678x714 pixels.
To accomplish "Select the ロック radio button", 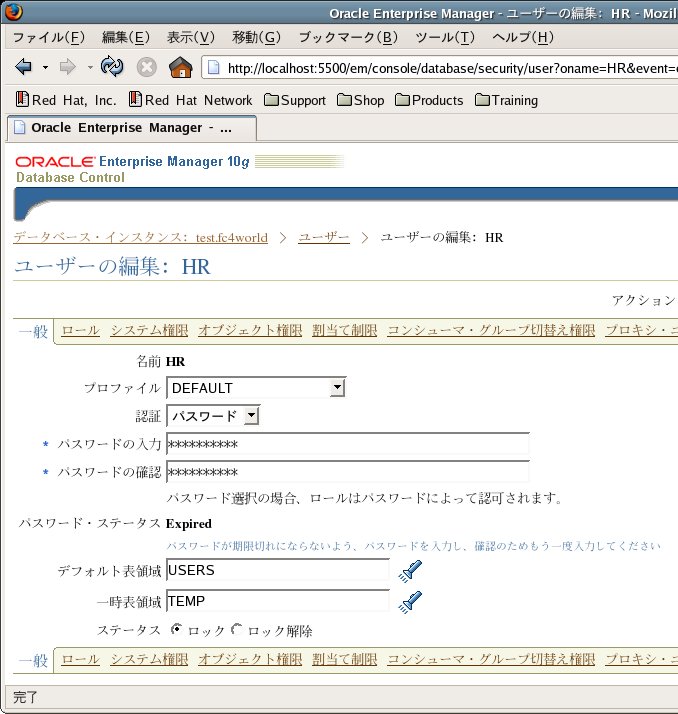I will pos(176,629).
